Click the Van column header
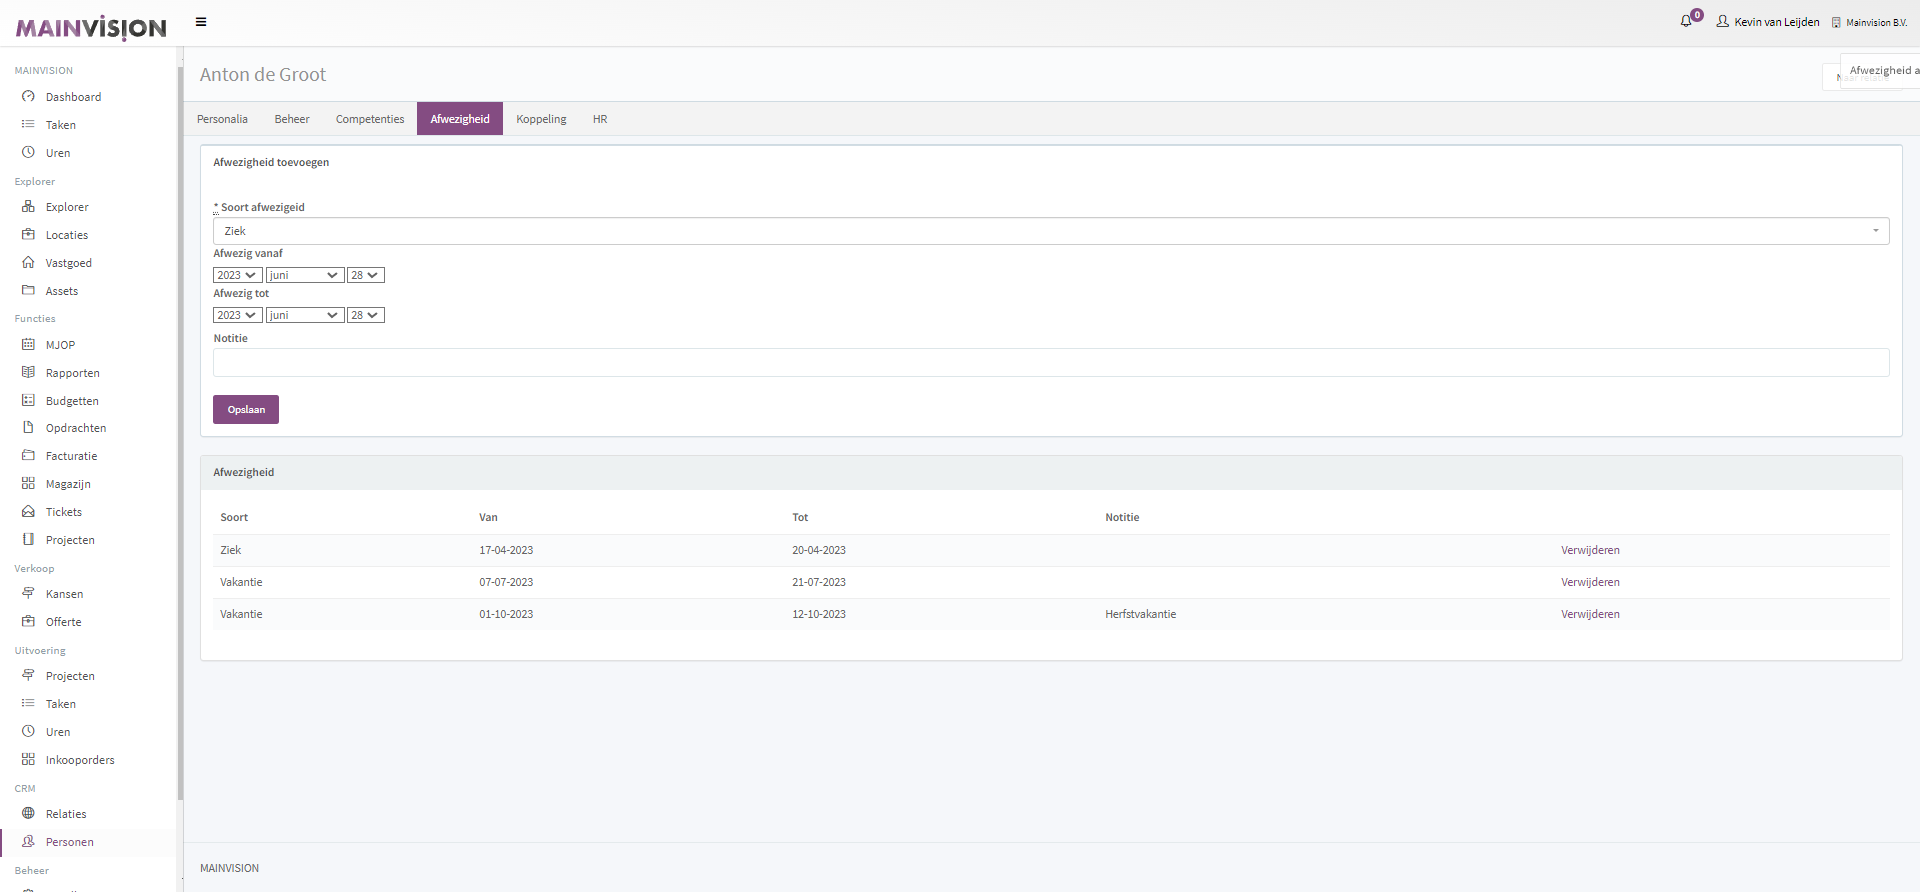The height and width of the screenshot is (892, 1920). (488, 517)
